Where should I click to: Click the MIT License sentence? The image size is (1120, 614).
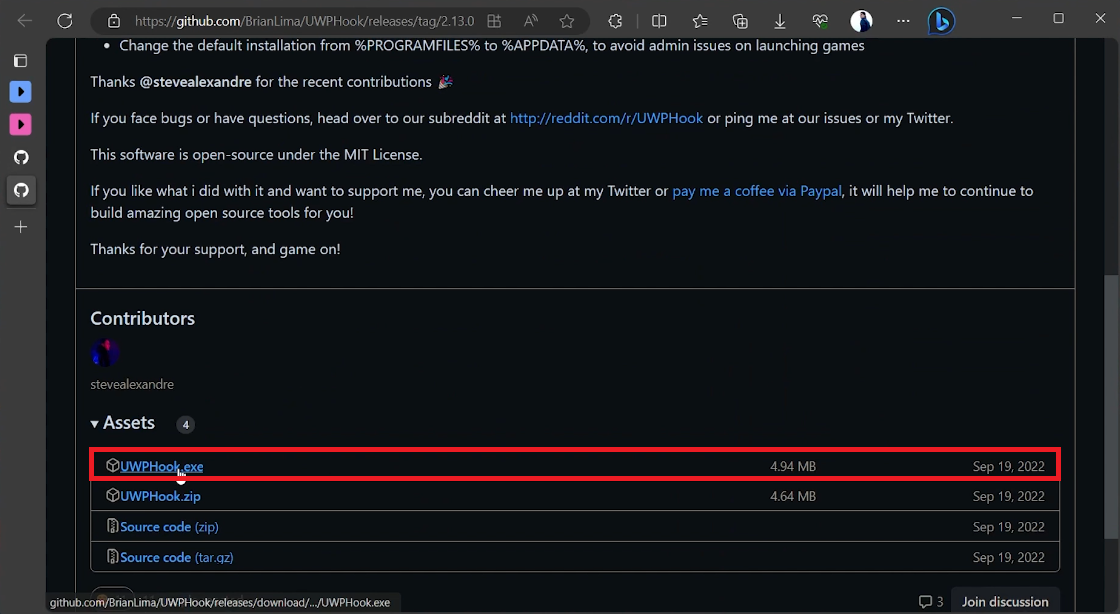pos(256,155)
